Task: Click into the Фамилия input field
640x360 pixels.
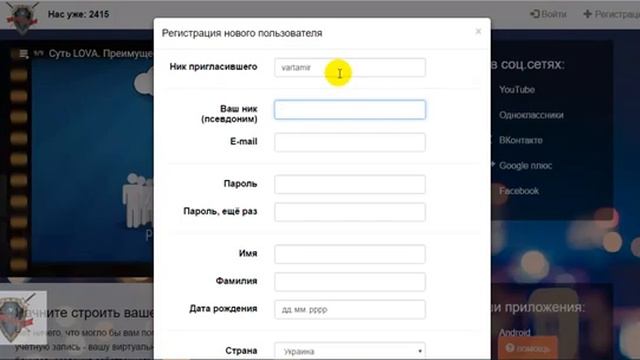Action: point(350,282)
